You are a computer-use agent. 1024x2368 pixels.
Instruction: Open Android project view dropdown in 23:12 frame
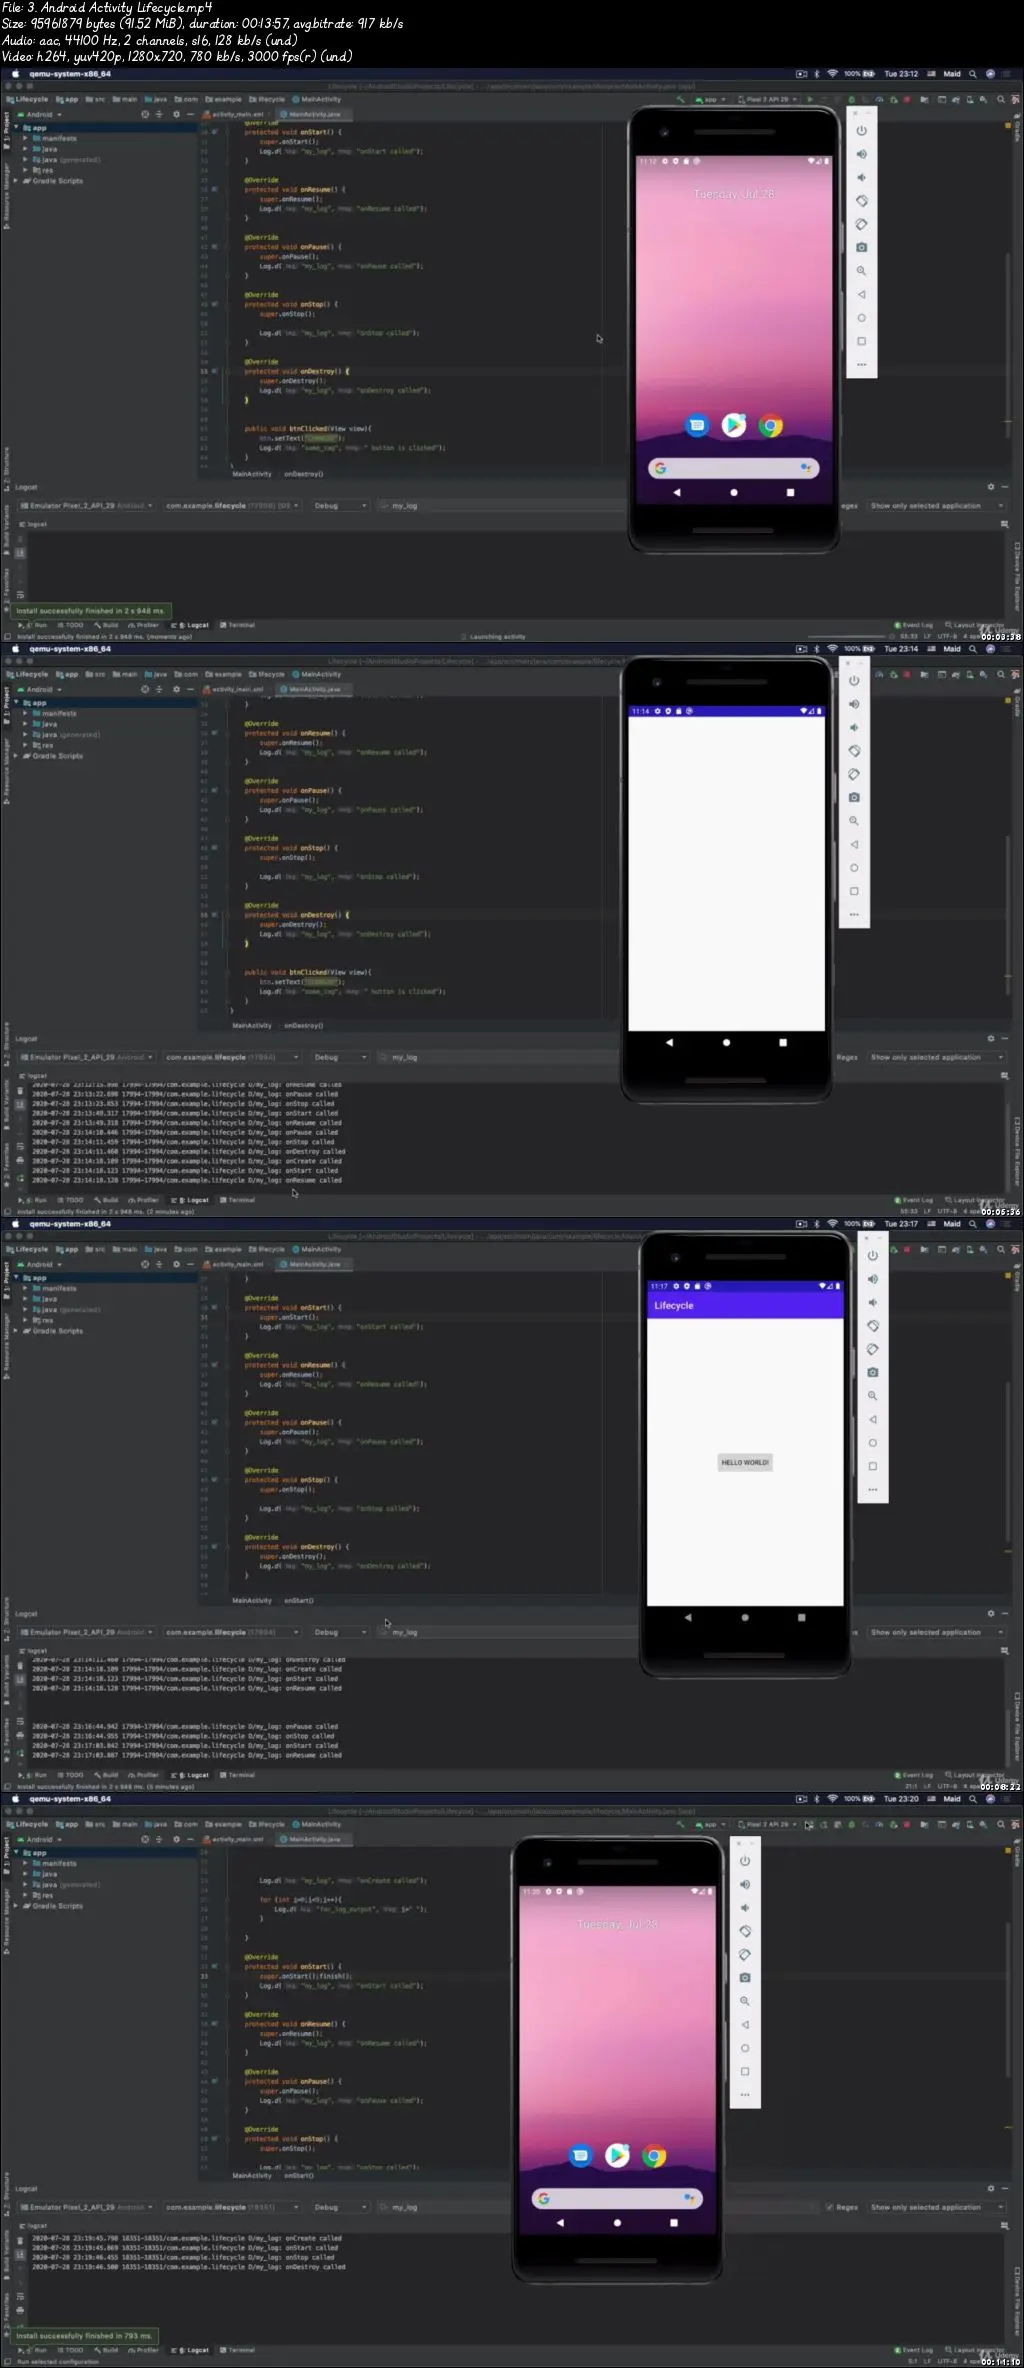tap(40, 114)
